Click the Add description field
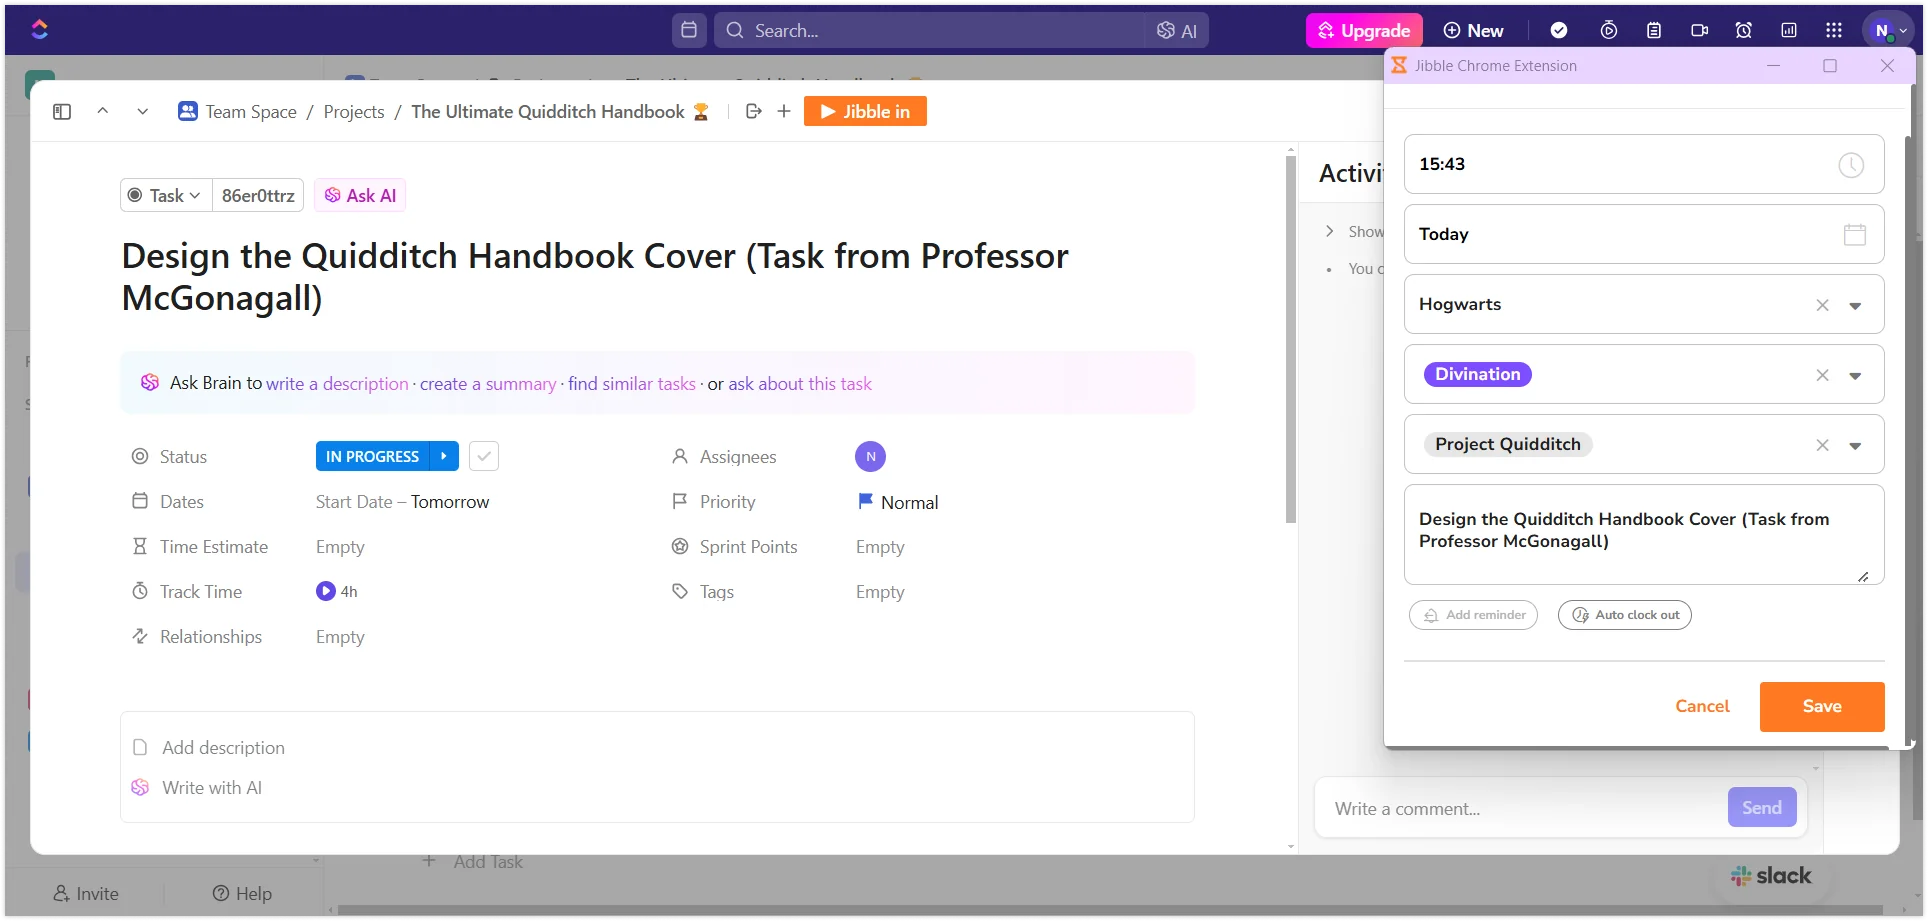The image size is (1928, 921). pos(223,747)
